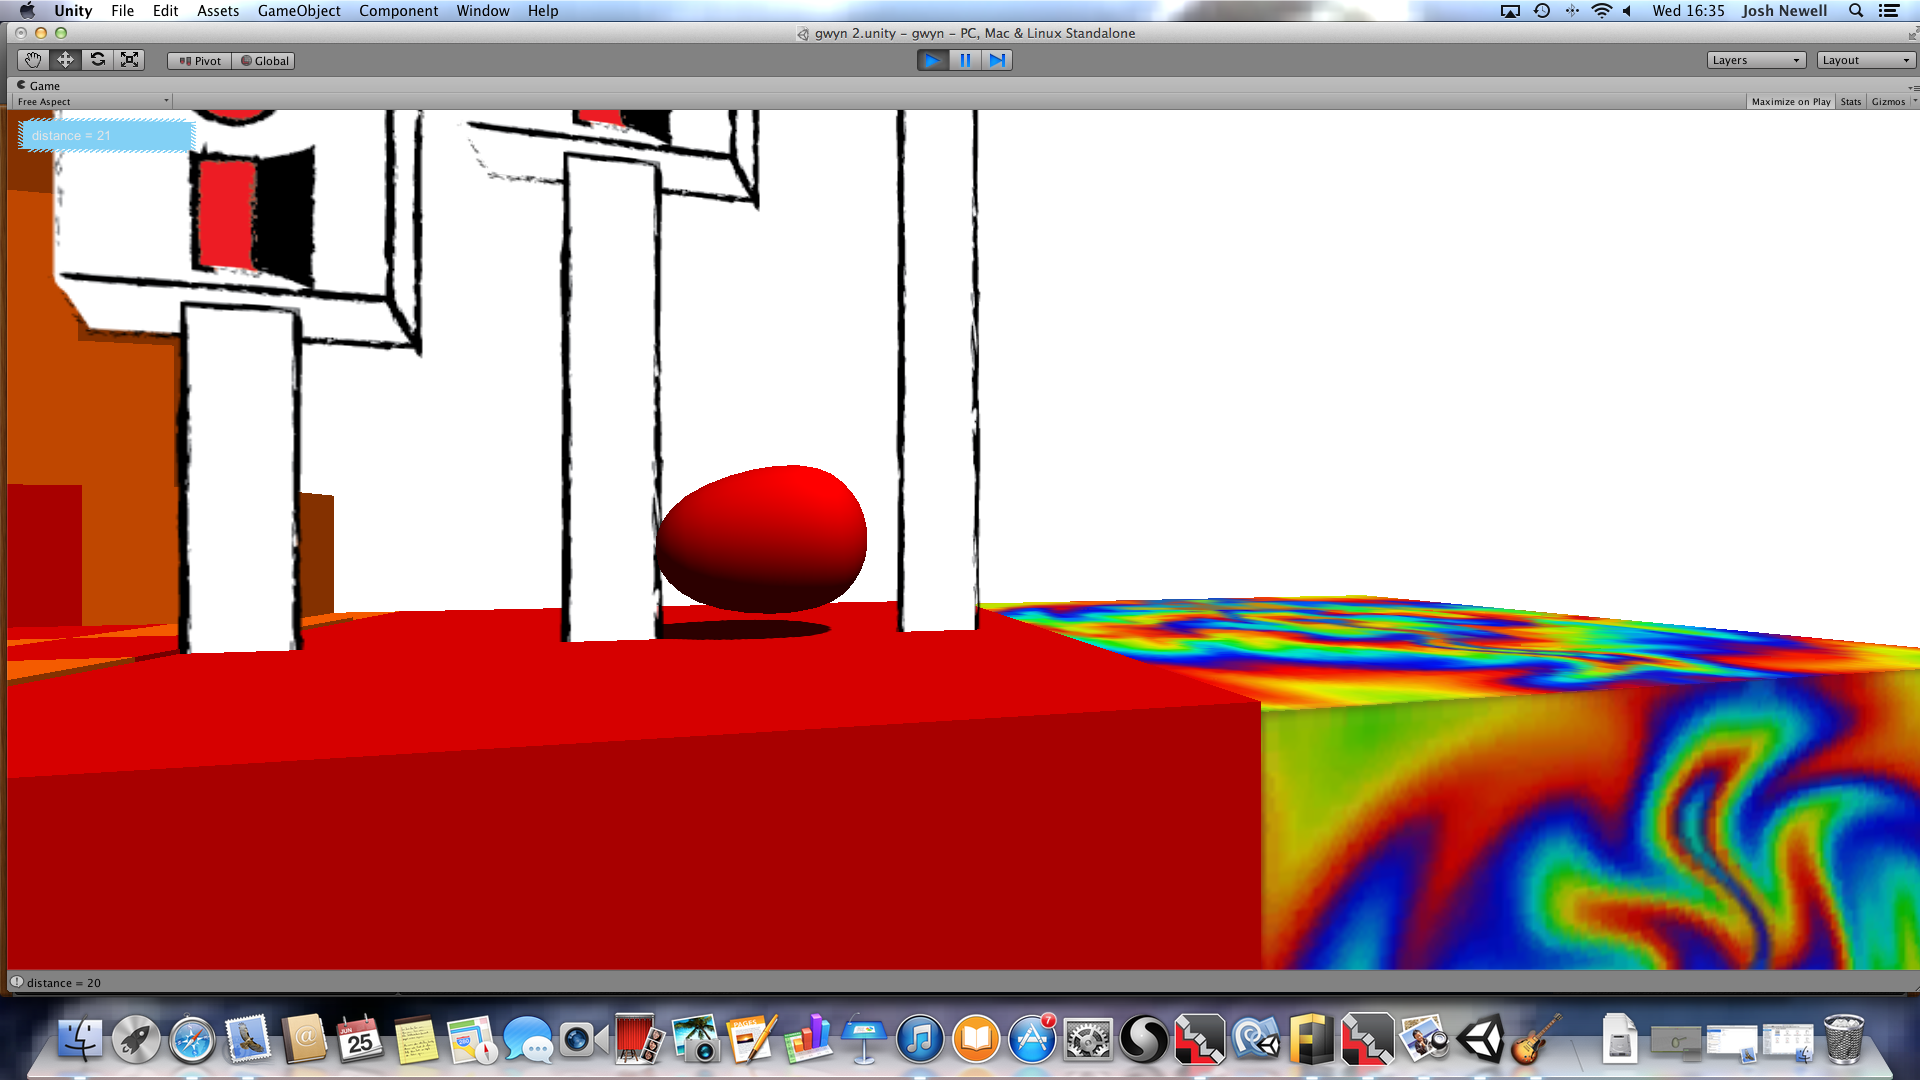The height and width of the screenshot is (1080, 1920).
Task: Select the Scale tool
Action: [130, 60]
